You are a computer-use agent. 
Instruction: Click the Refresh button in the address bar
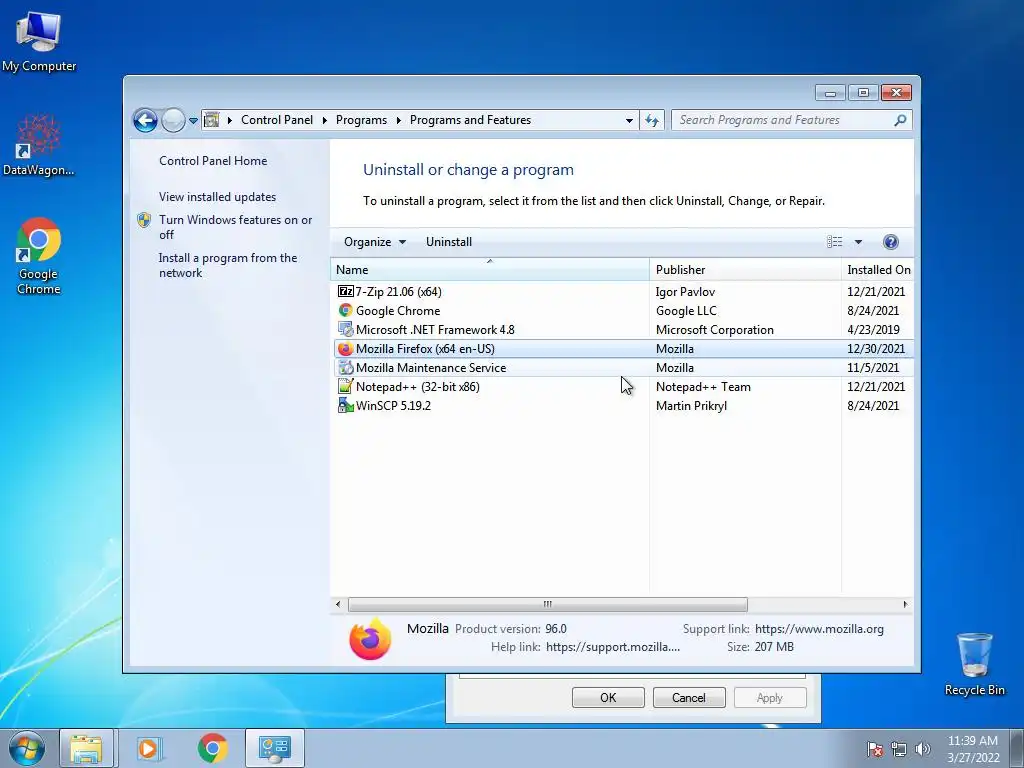[652, 120]
